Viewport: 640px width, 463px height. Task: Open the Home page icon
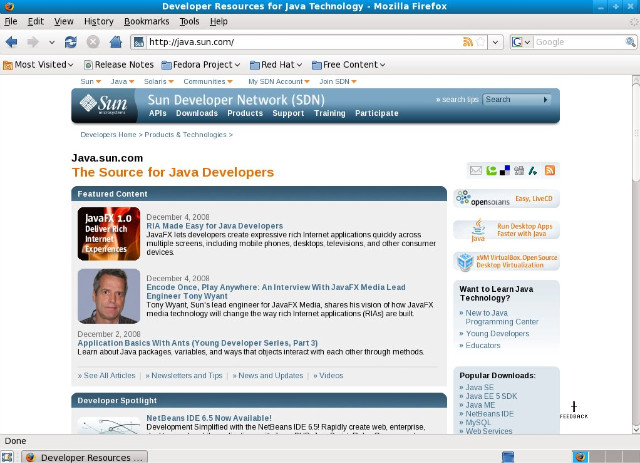(x=116, y=42)
